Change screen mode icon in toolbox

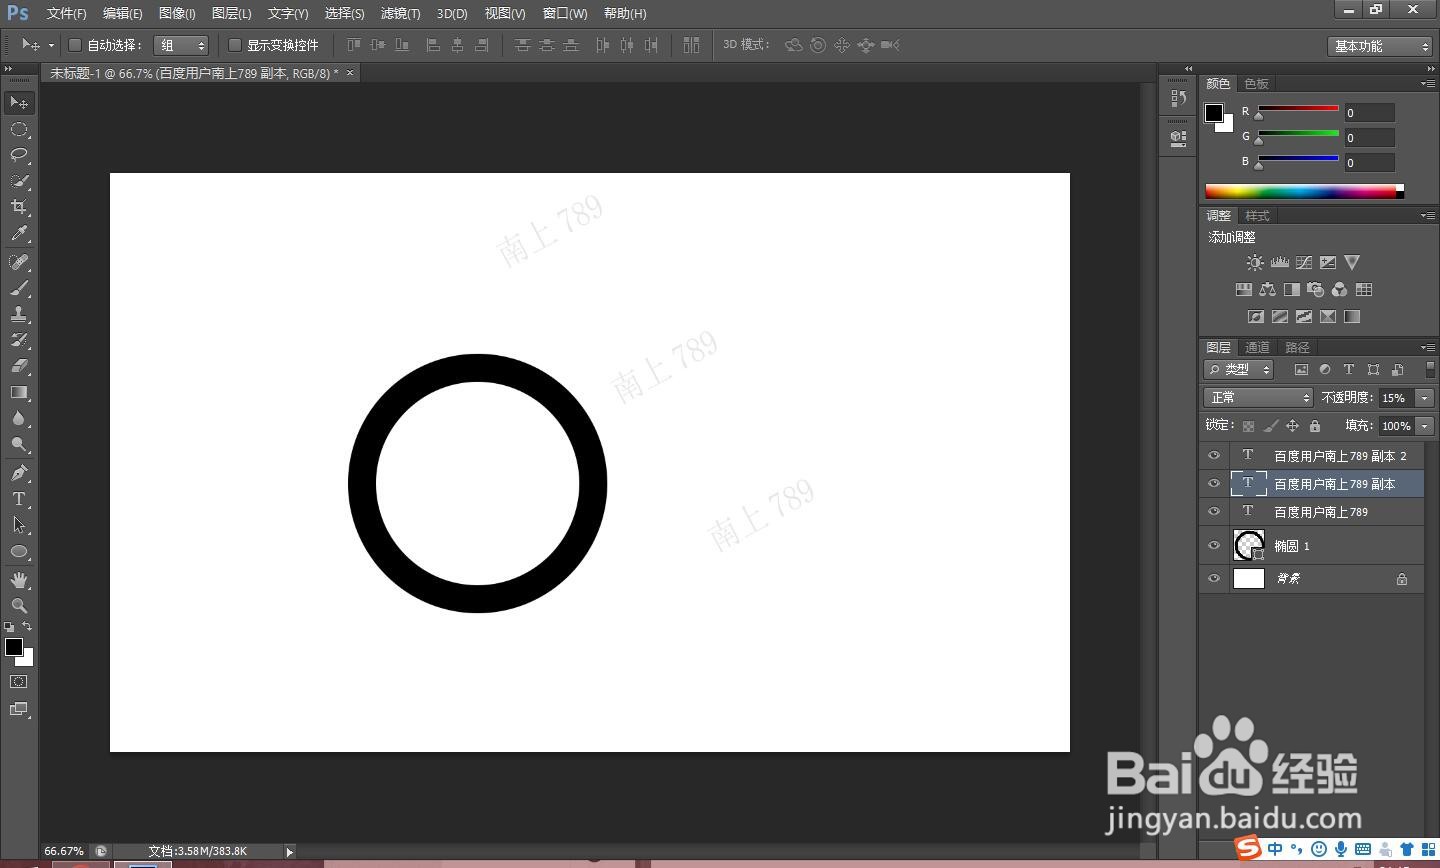[x=19, y=709]
